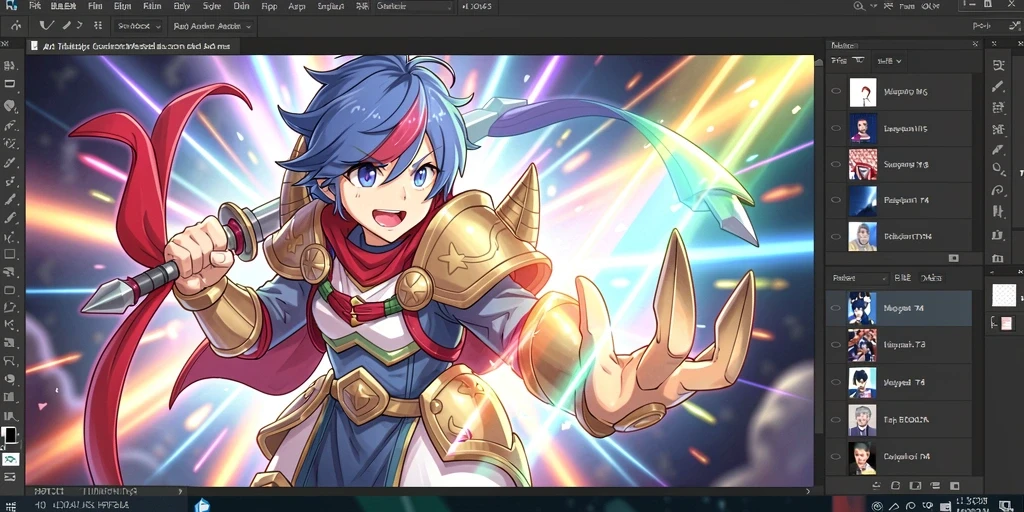The image size is (1024, 512).
Task: Toggle the eye of the highlighted selected layer
Action: pyautogui.click(x=836, y=308)
